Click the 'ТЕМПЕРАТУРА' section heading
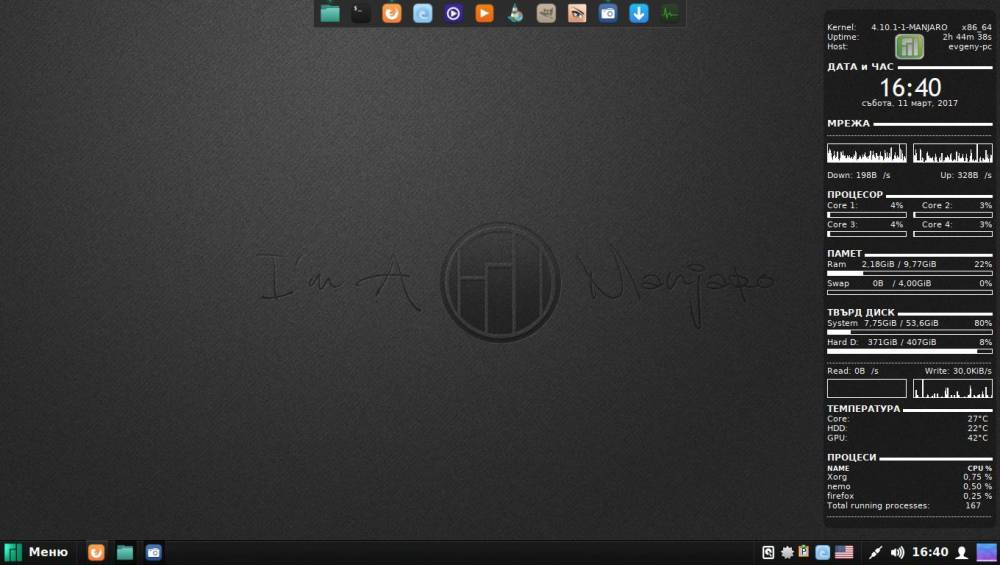Screen dimensions: 1000x565 864,409
